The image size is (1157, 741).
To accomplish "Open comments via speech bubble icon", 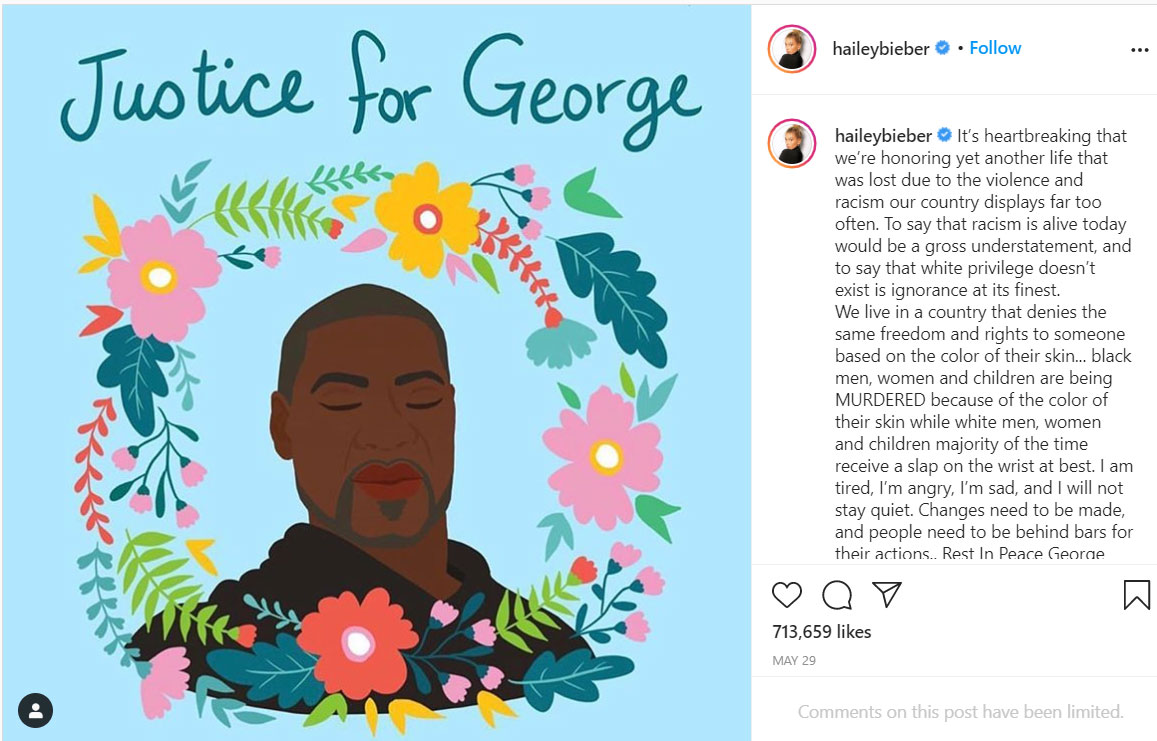I will click(x=837, y=595).
